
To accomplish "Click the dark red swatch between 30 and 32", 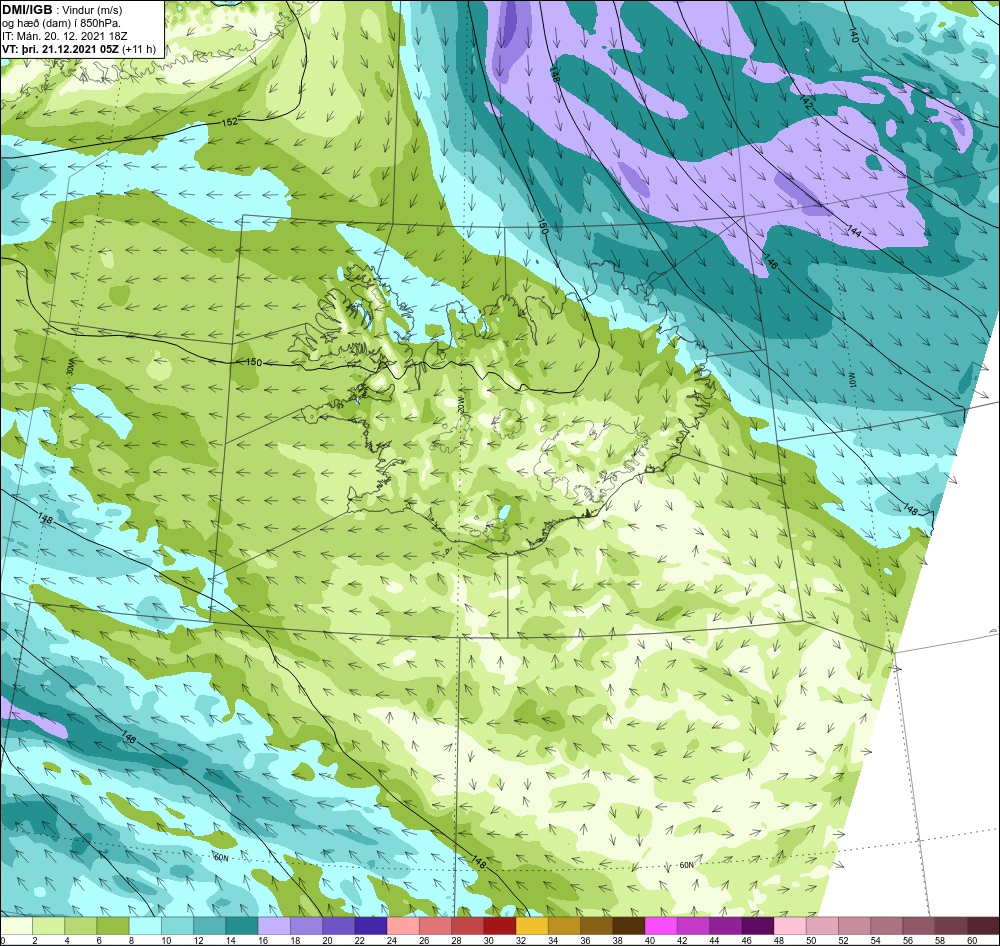I will [x=499, y=926].
